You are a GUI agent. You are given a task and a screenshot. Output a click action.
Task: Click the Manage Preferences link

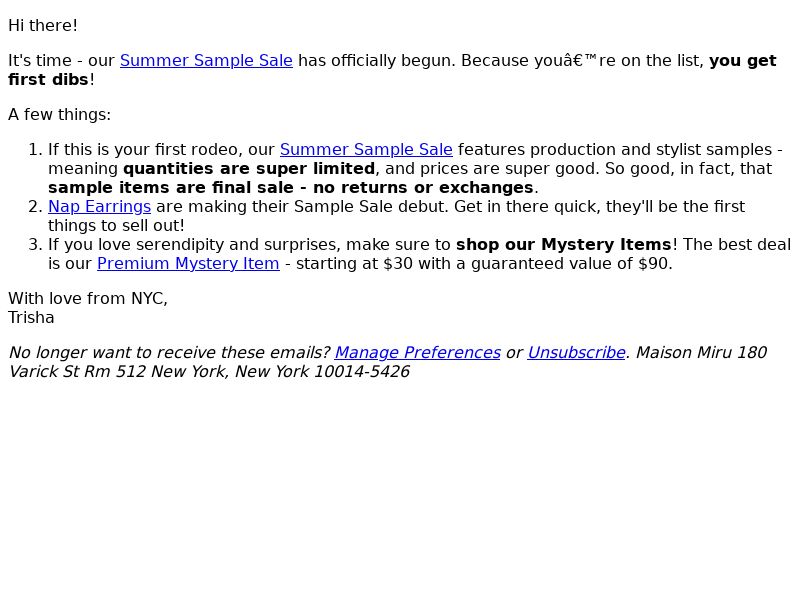tap(417, 353)
